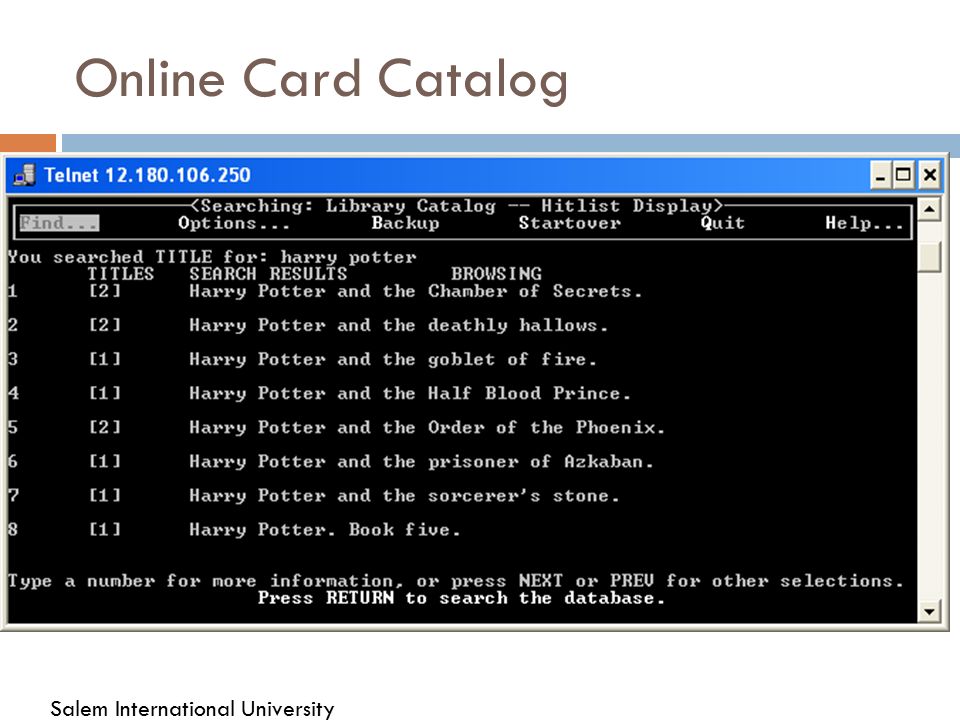
Task: Click the TITLES column header
Action: pos(121,274)
